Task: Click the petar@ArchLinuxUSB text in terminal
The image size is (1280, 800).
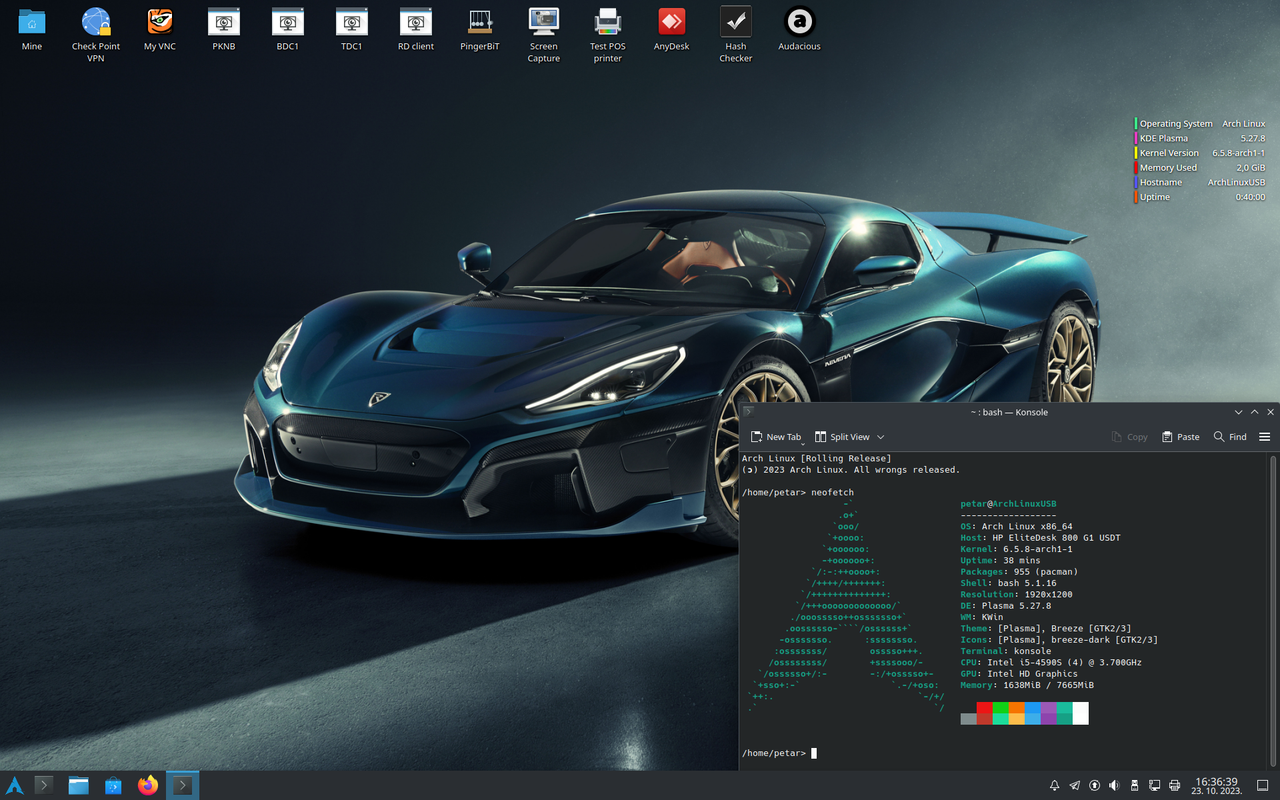Action: (1008, 504)
